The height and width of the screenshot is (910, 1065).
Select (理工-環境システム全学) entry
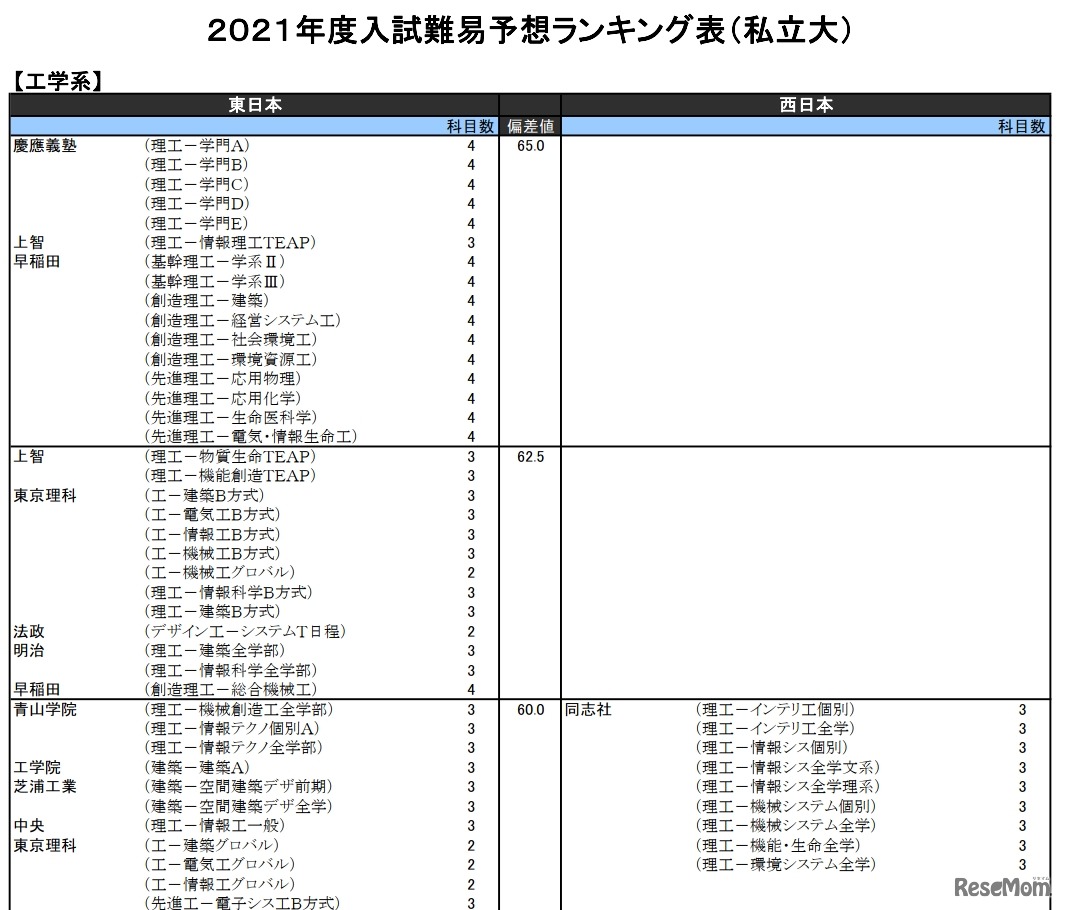786,864
